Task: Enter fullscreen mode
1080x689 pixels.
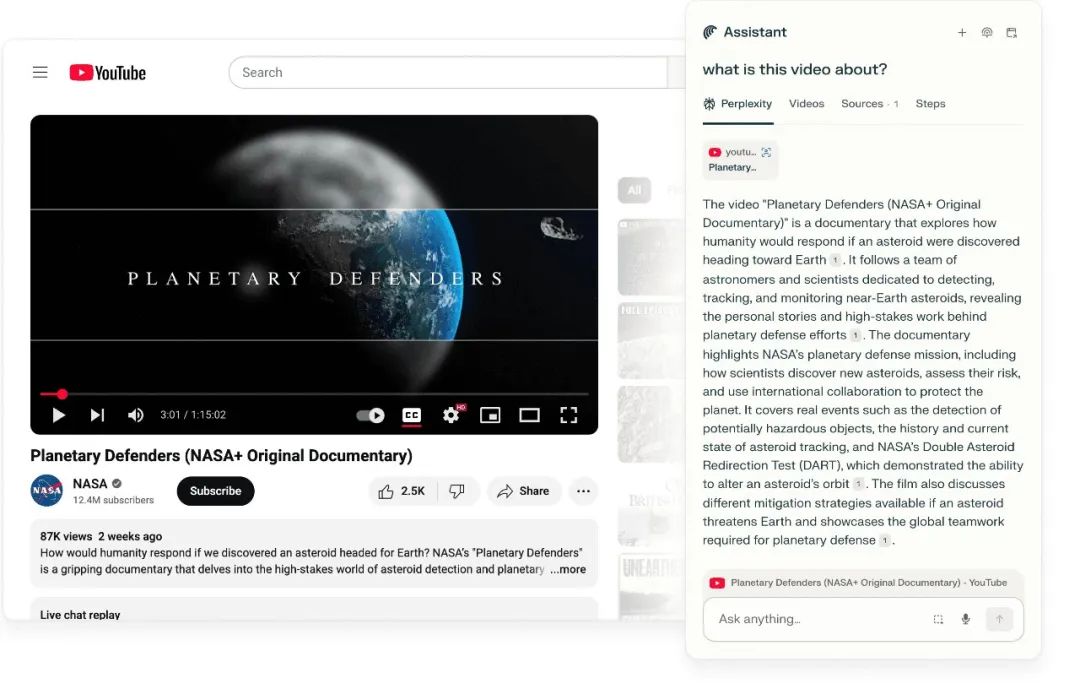Action: point(568,415)
